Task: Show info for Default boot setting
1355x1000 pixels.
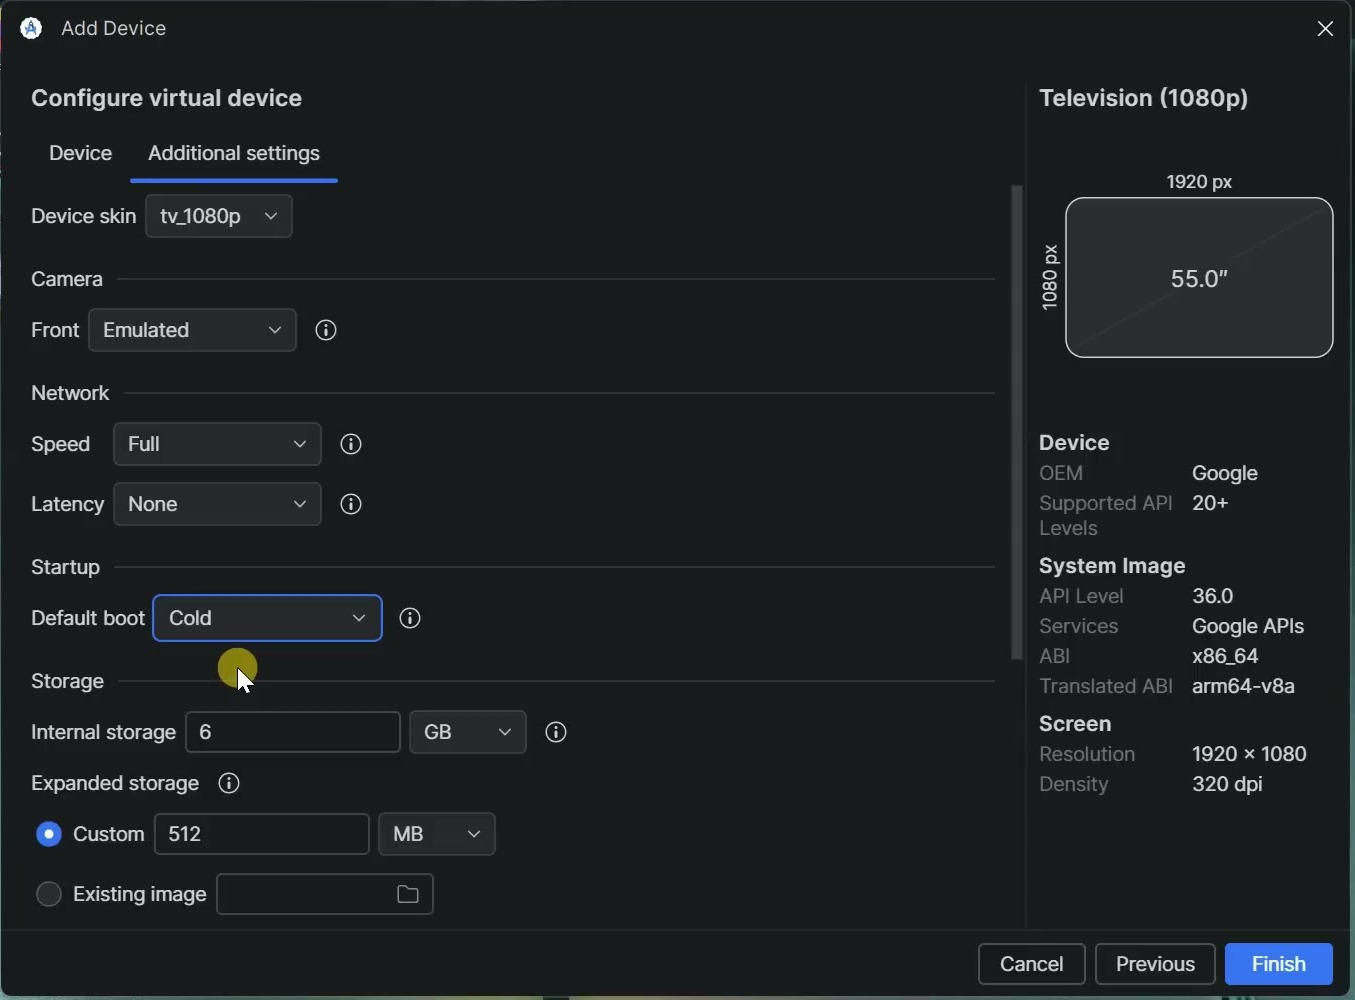Action: pyautogui.click(x=411, y=619)
